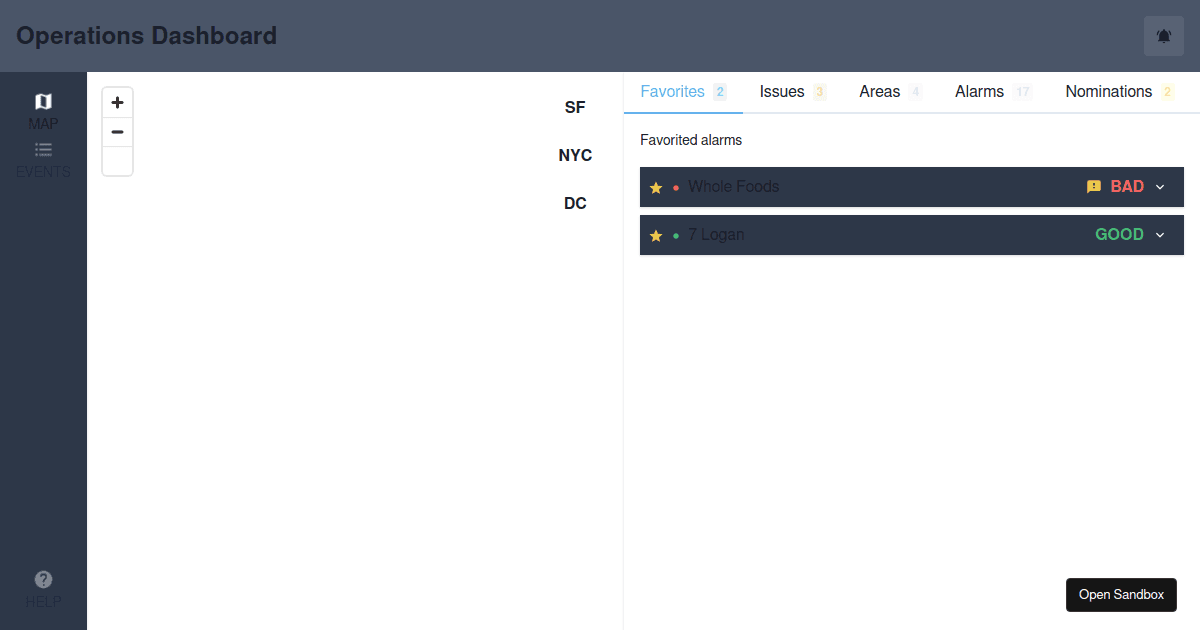Zoom out the map with minus button
1200x630 pixels.
pyautogui.click(x=117, y=132)
